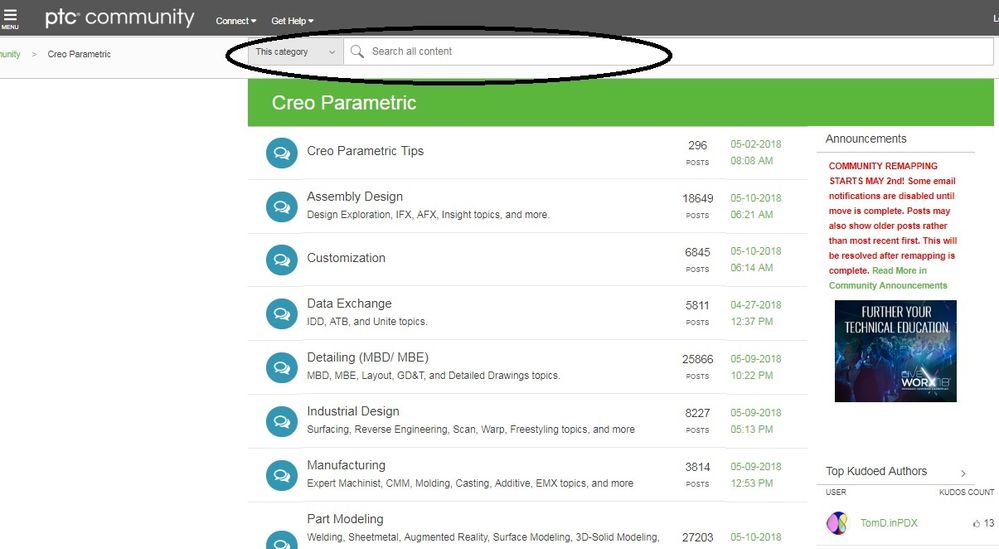Click the 05-02-2018 last post date

(x=756, y=145)
